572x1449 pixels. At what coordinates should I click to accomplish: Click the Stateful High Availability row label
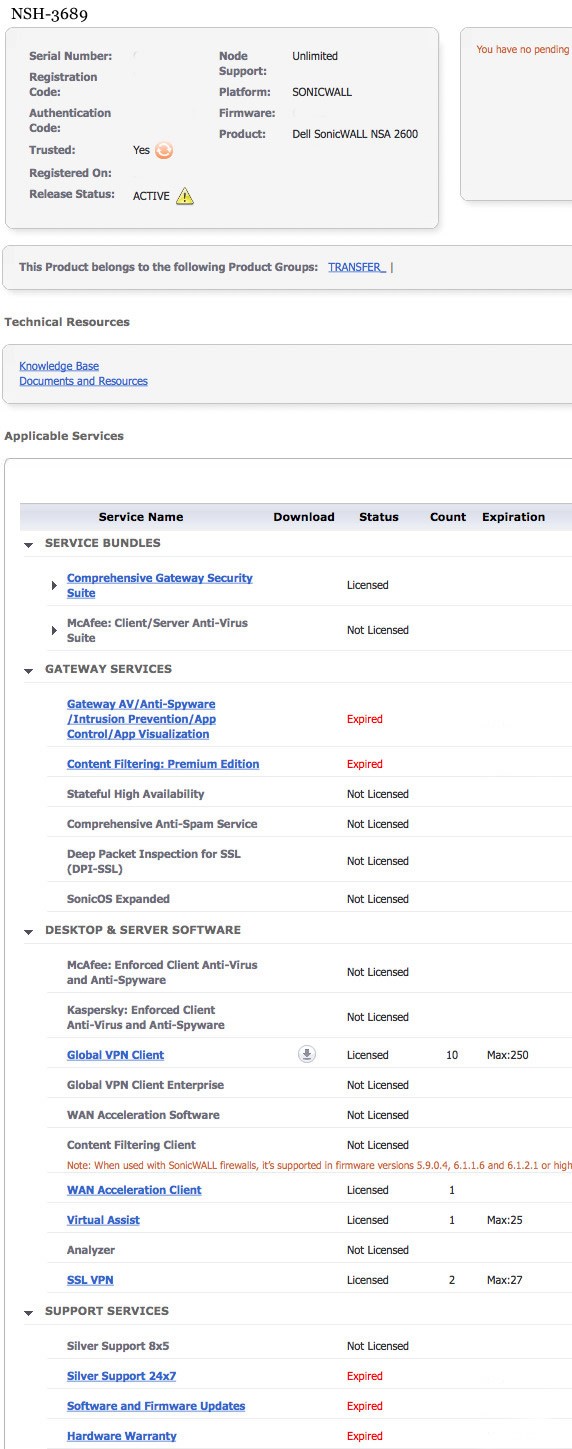click(135, 794)
